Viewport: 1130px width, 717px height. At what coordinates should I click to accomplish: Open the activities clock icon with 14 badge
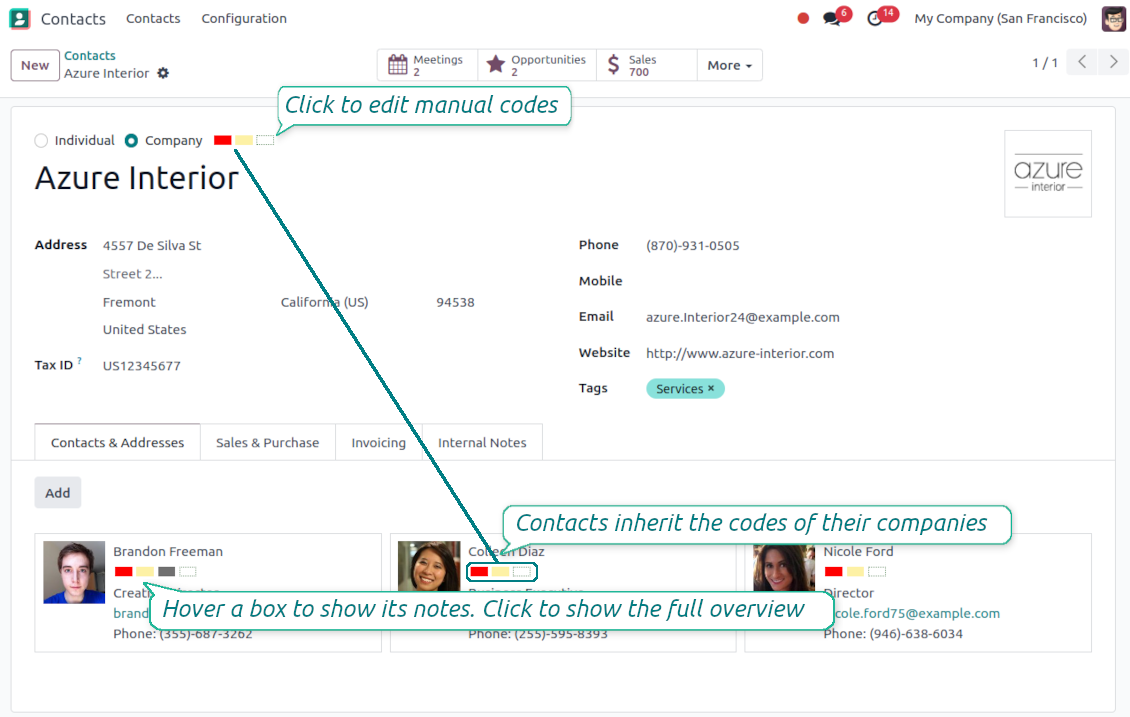(875, 19)
